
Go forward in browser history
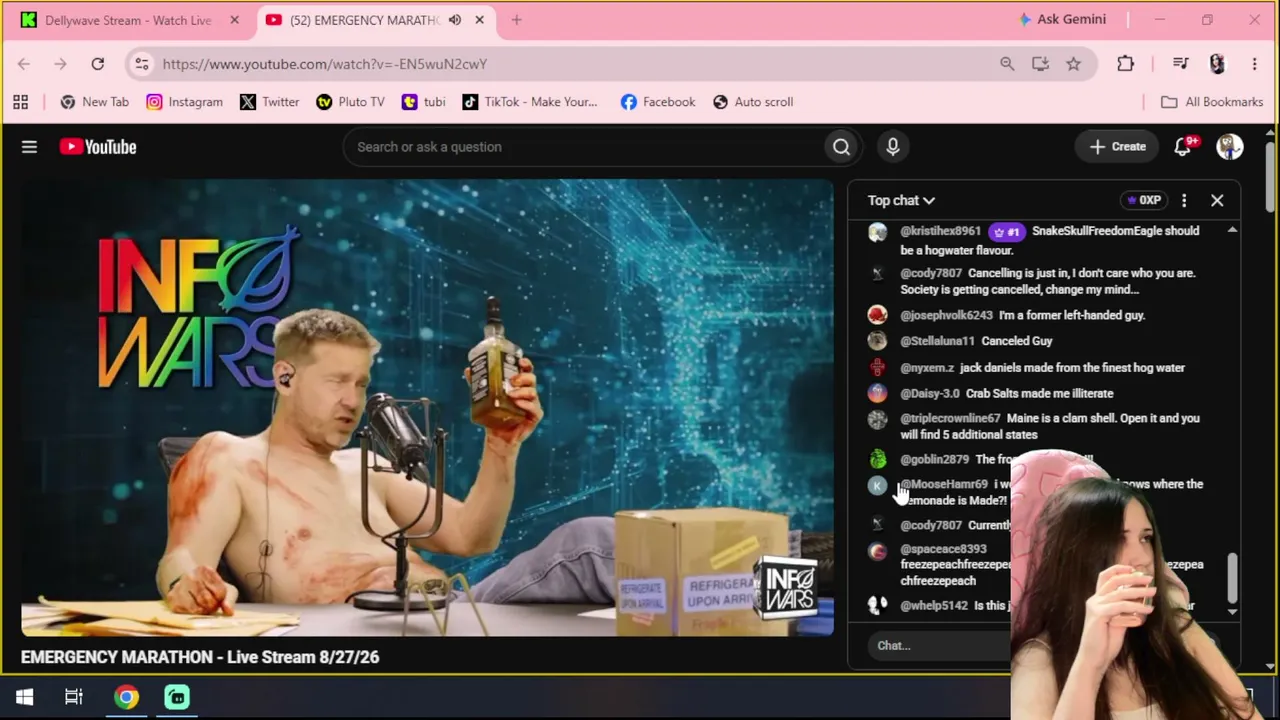(60, 64)
